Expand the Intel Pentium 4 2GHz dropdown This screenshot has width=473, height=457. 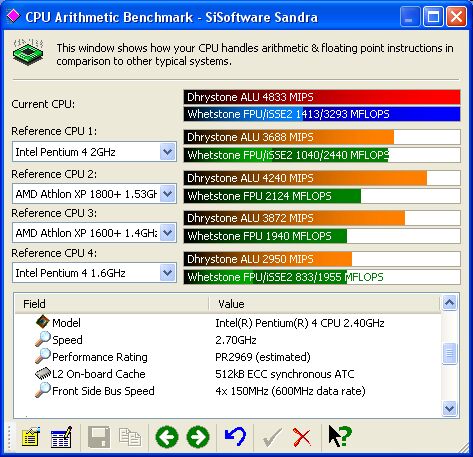168,152
